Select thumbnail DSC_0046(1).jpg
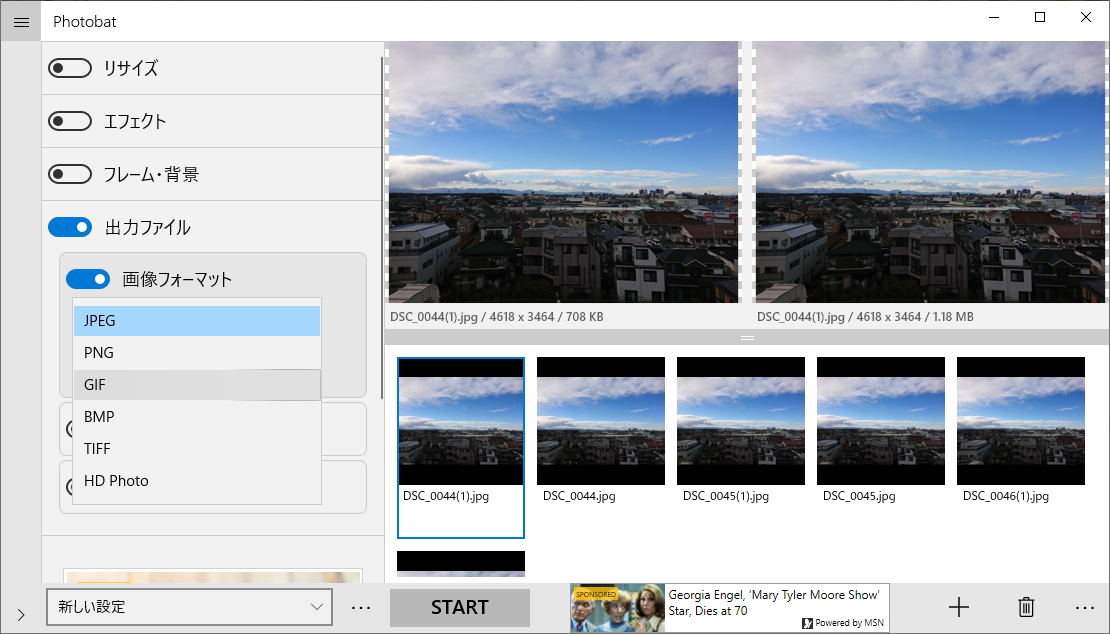Screen dimensions: 1110x634 coord(1021,430)
